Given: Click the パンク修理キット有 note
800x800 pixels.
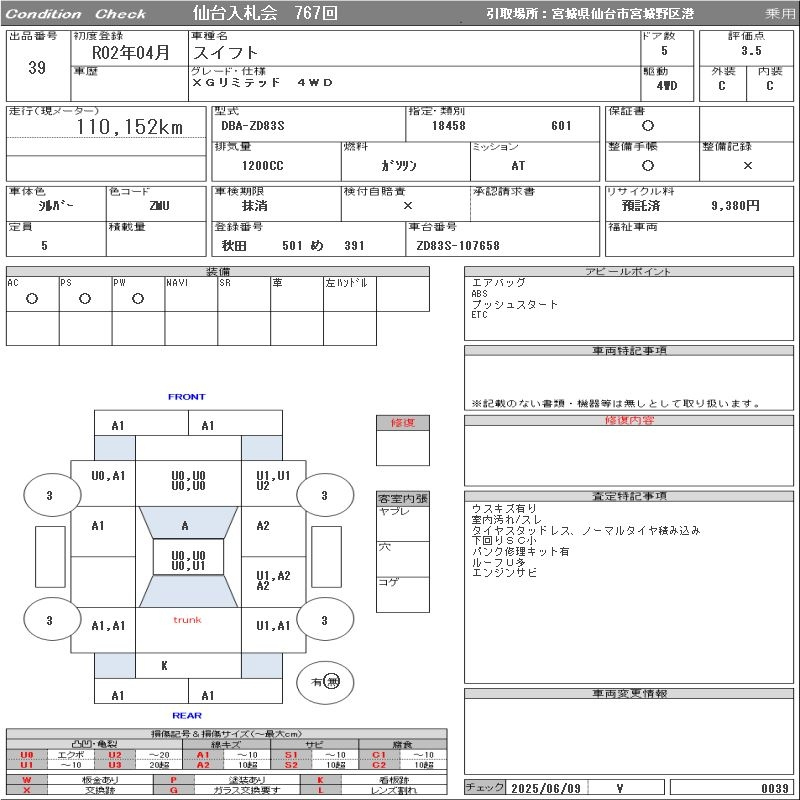Looking at the screenshot, I should point(520,551).
